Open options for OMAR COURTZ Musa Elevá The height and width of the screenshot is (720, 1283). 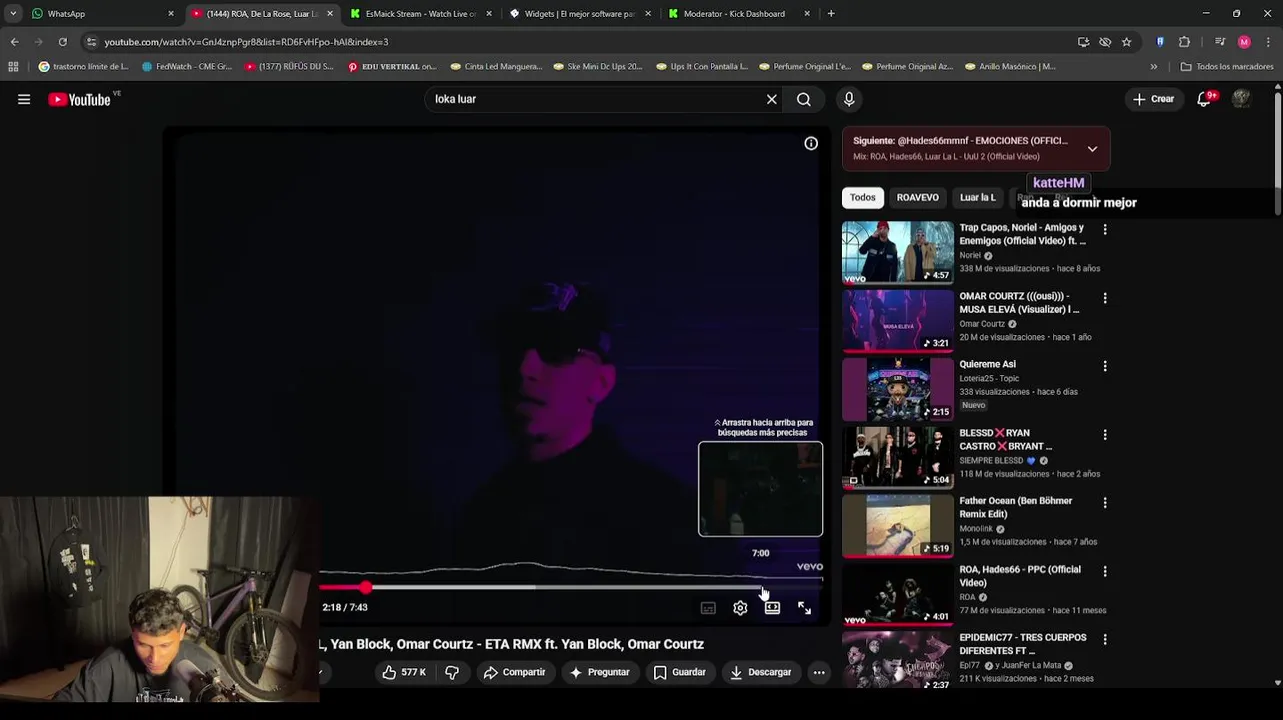[x=1105, y=298]
